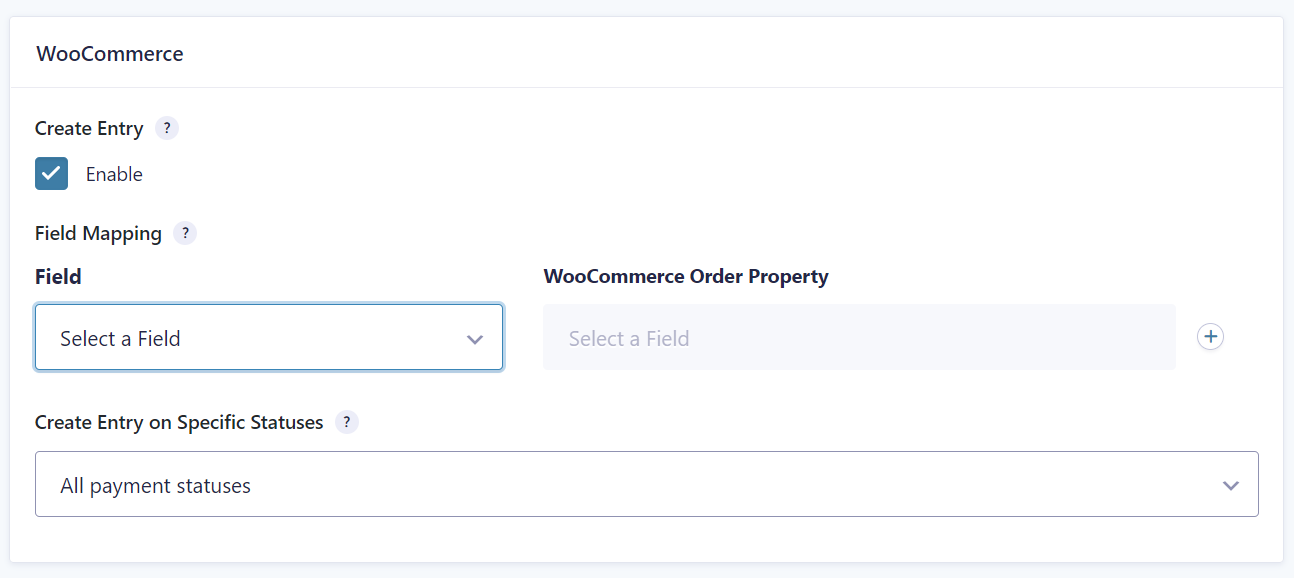The width and height of the screenshot is (1294, 578).
Task: Click the Field Mapping heading text
Action: pyautogui.click(x=96, y=233)
